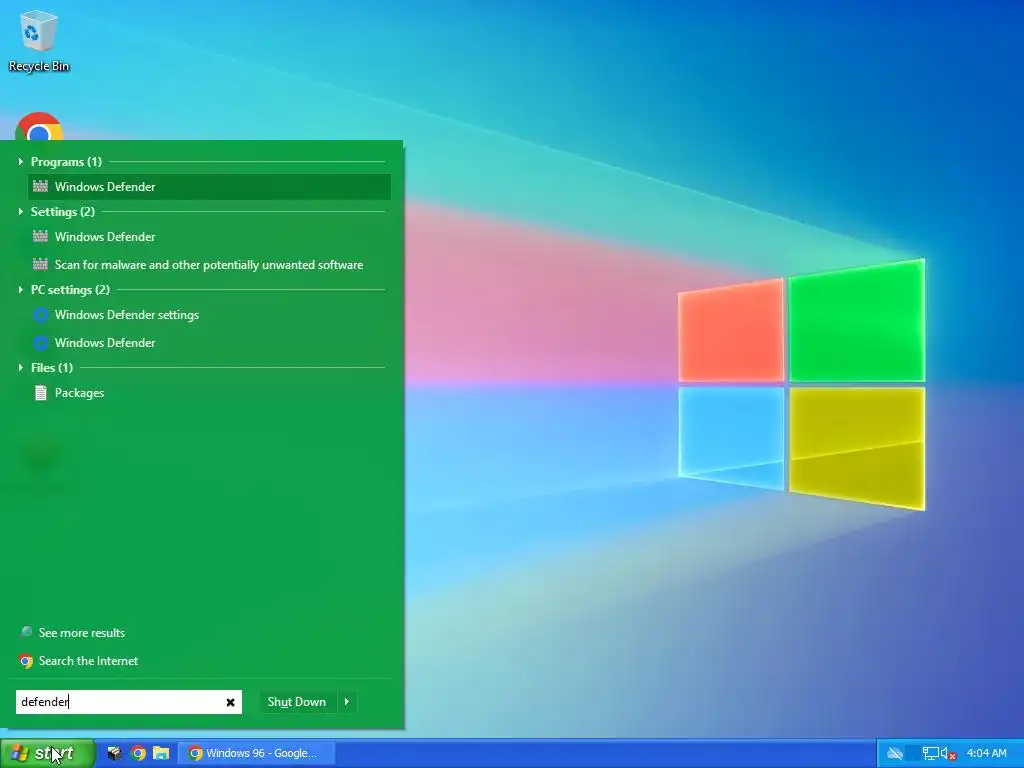Switch to Windows 96 - Google taskbar window
This screenshot has height=768, width=1024.
(x=257, y=753)
